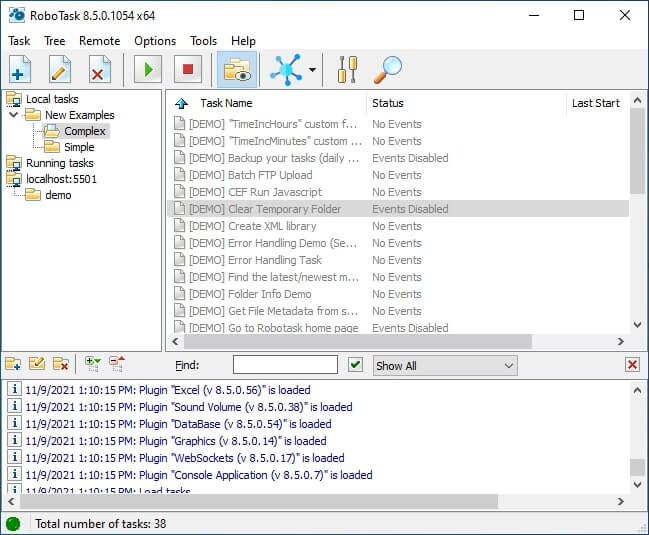Open the Remote menu
This screenshot has width=649, height=535.
point(99,41)
